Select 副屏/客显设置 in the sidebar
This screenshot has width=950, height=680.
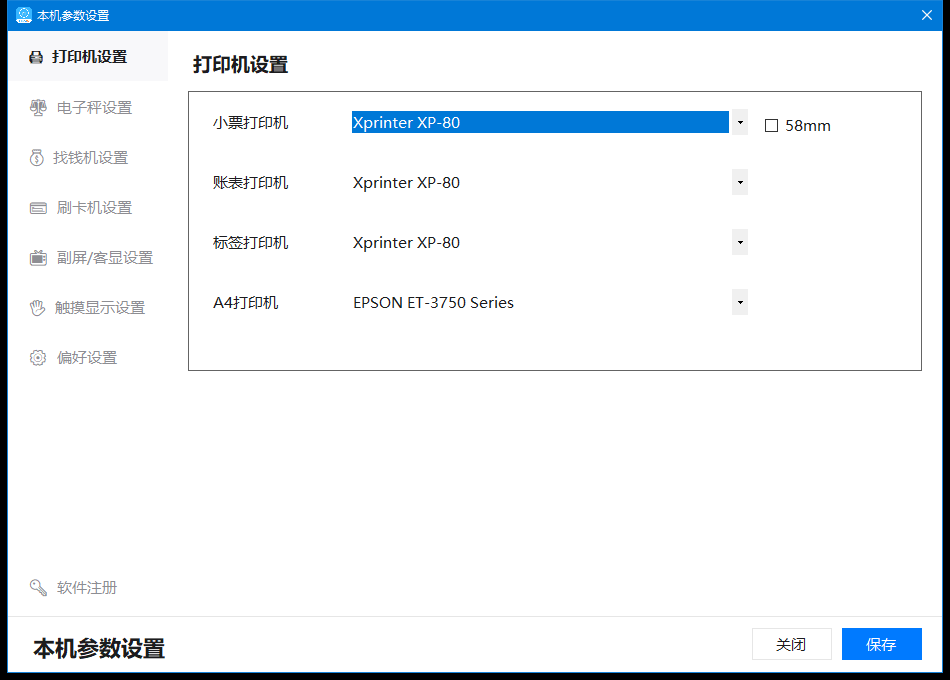(88, 258)
